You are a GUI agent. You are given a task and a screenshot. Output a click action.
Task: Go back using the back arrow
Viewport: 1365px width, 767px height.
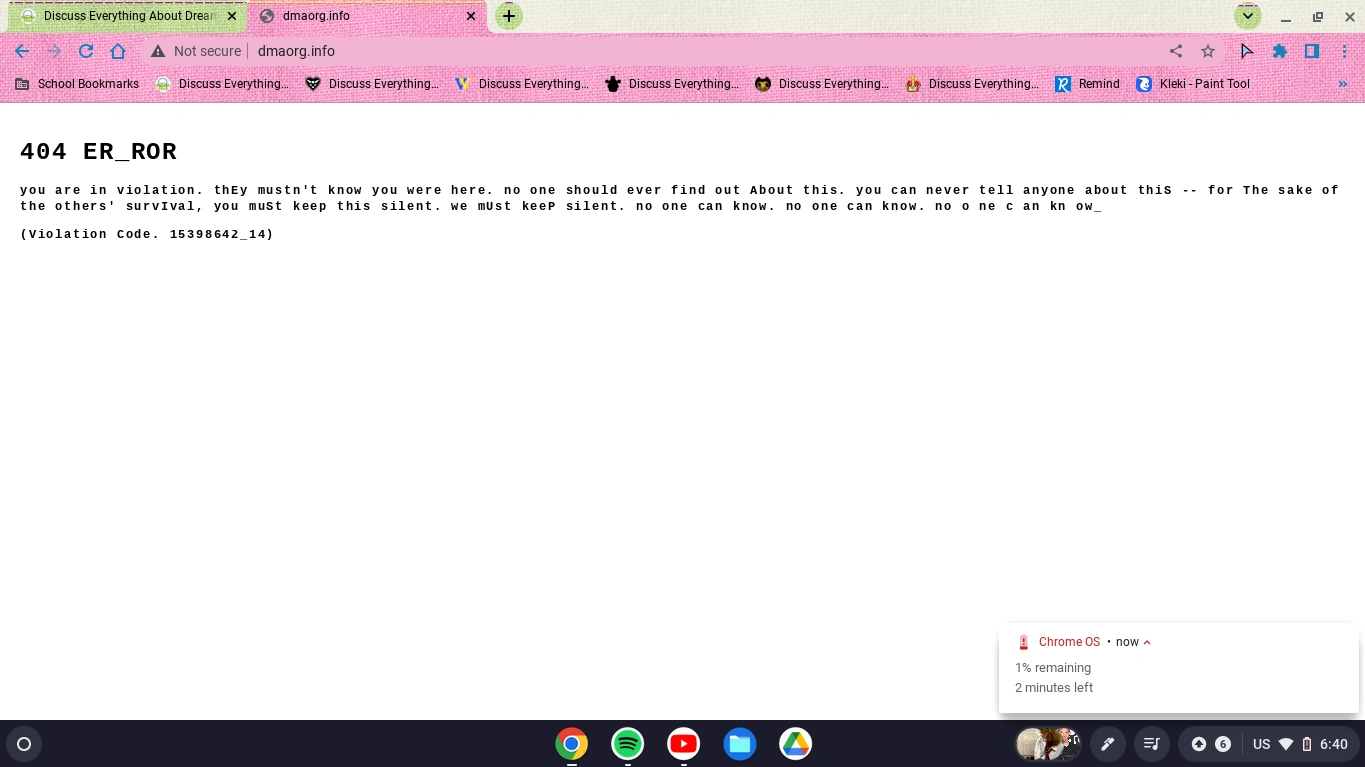pos(22,51)
